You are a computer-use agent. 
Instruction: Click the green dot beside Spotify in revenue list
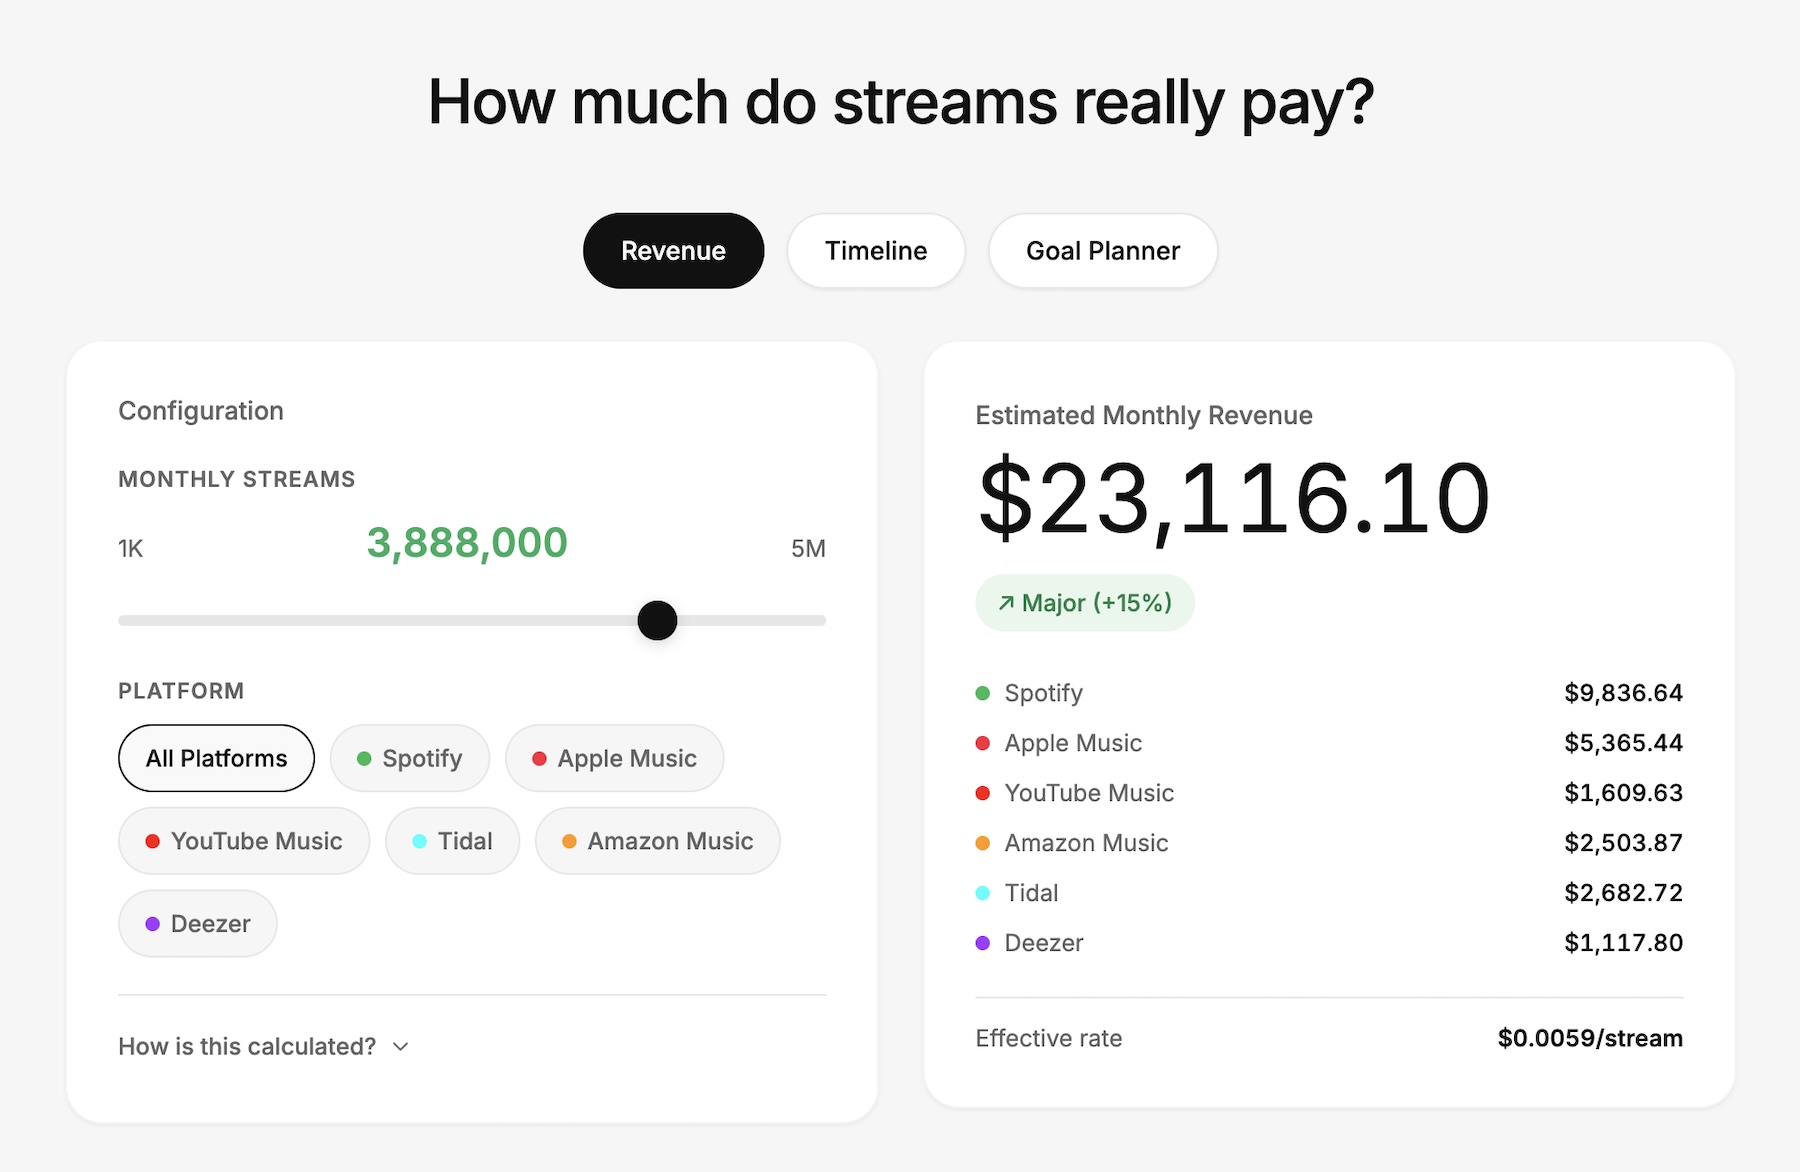[x=983, y=693]
